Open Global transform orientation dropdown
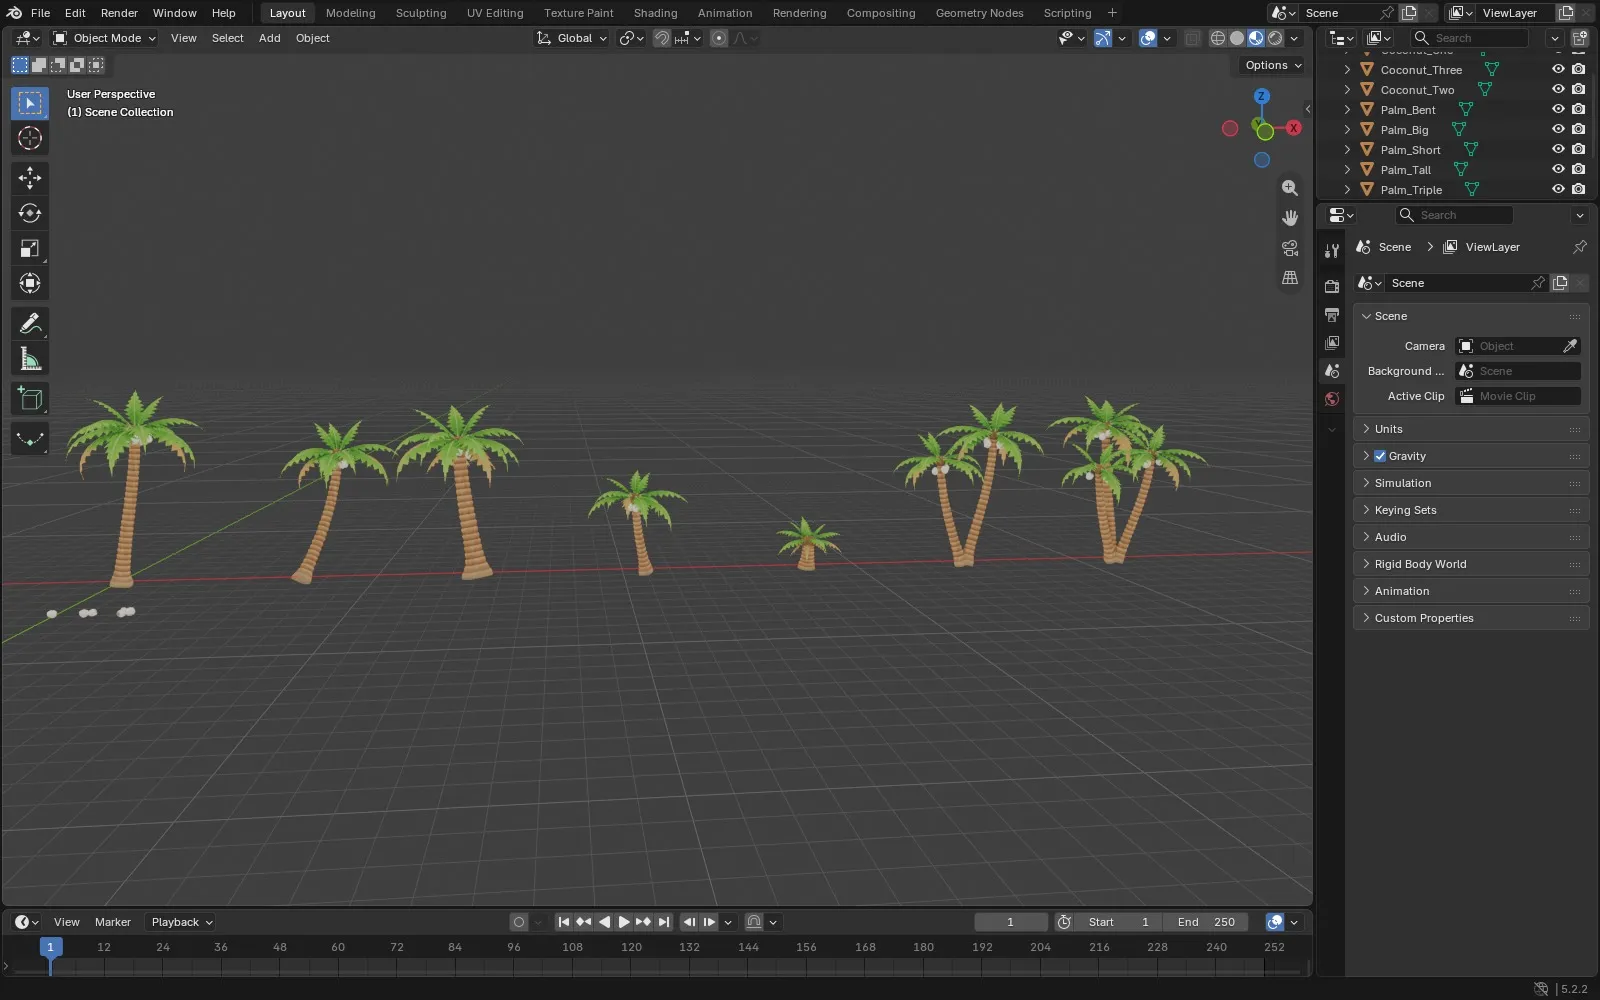Viewport: 1600px width, 1000px height. (572, 38)
